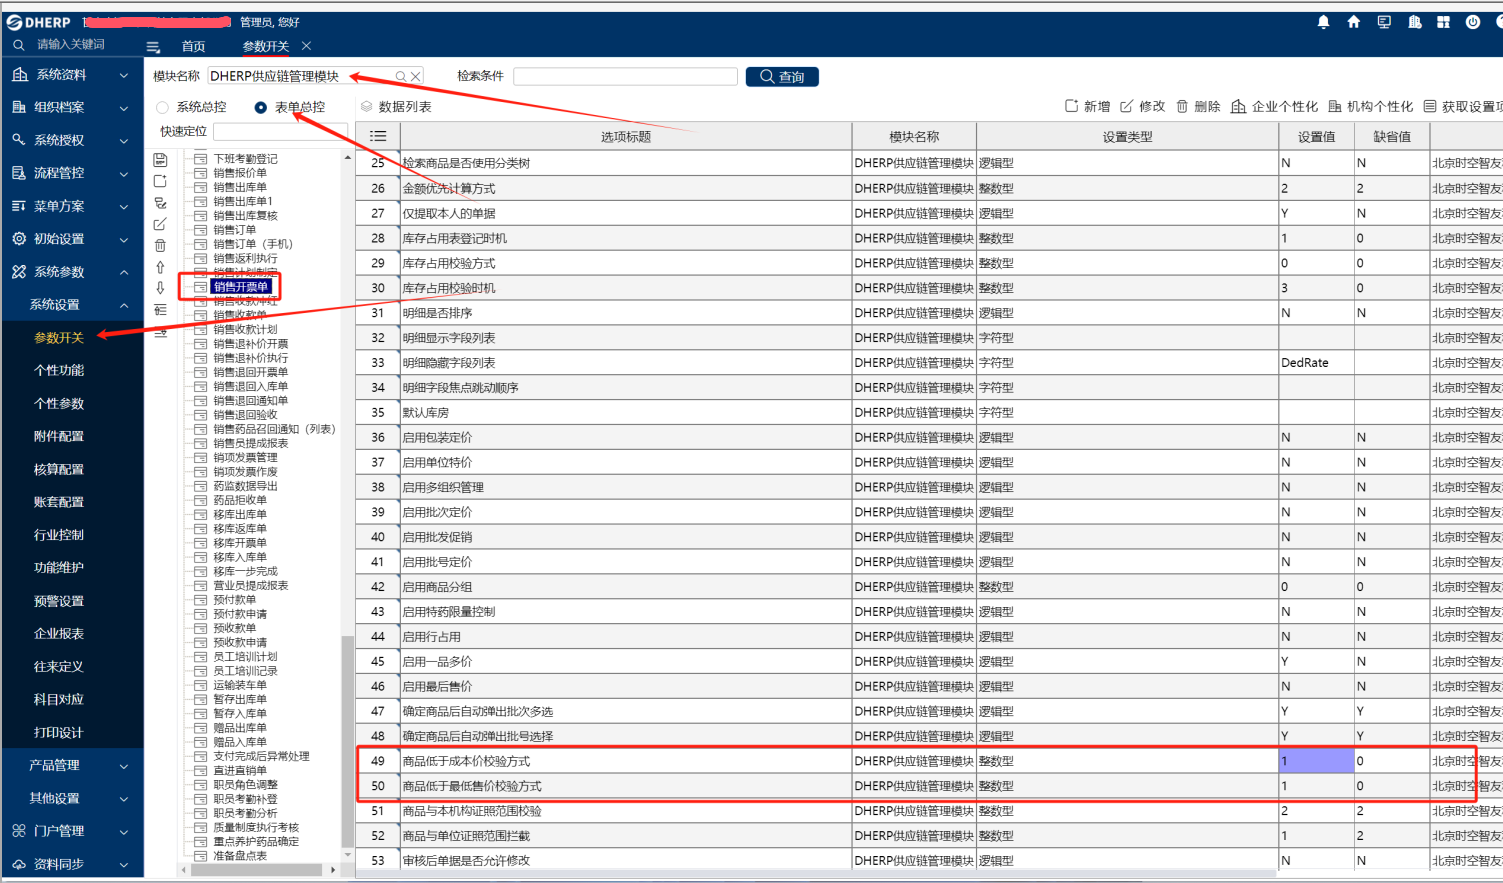This screenshot has width=1503, height=883.
Task: Select 销售开票单 in the form tree
Action: click(240, 287)
